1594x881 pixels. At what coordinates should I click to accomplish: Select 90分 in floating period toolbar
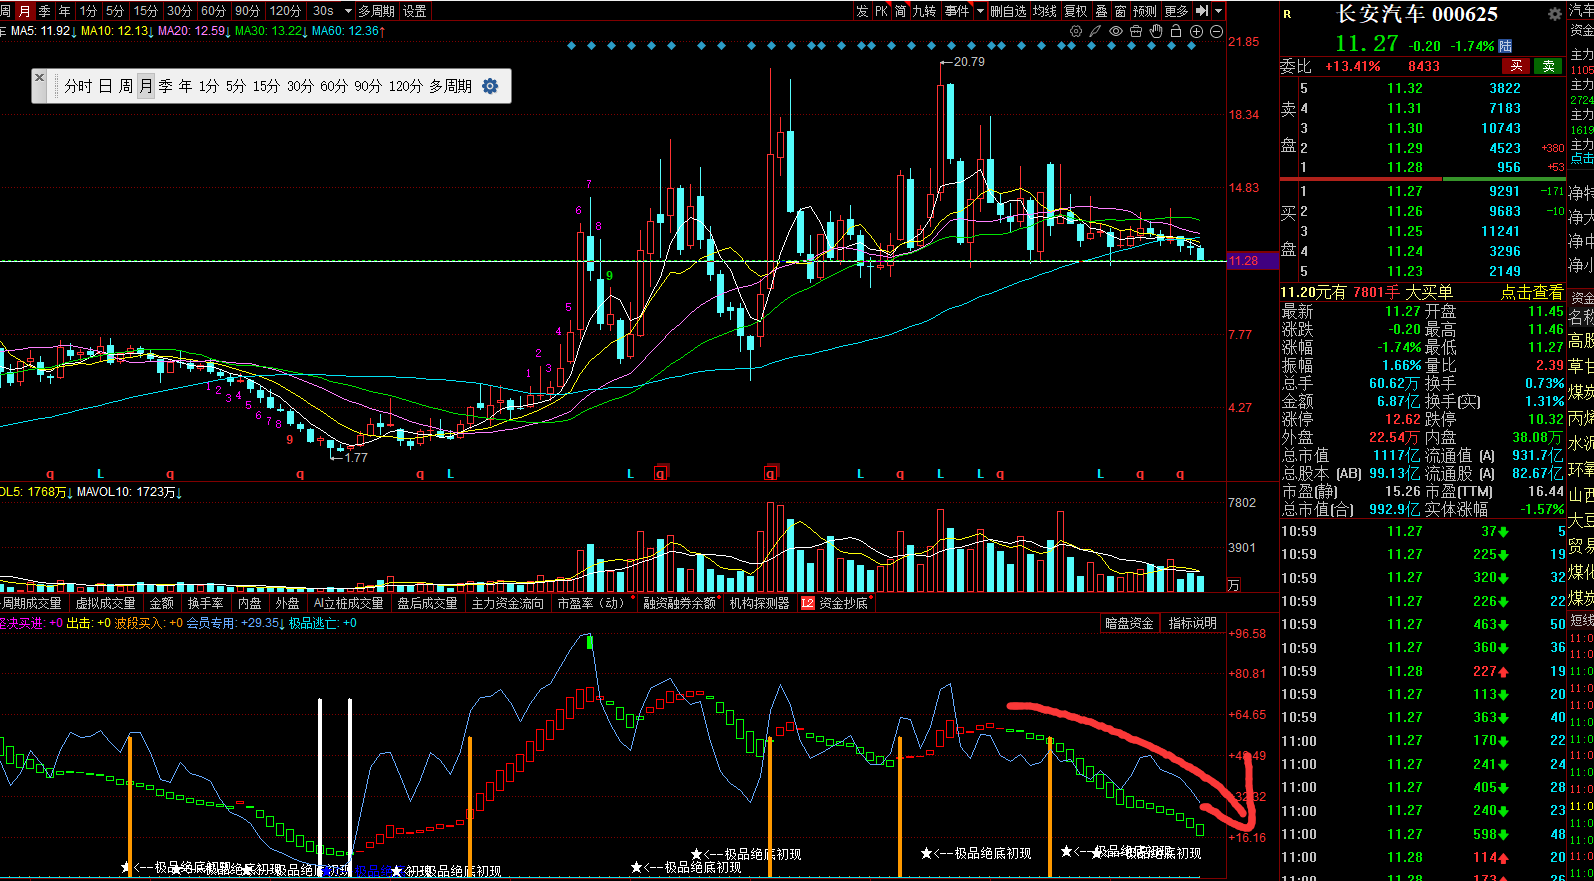[x=368, y=86]
